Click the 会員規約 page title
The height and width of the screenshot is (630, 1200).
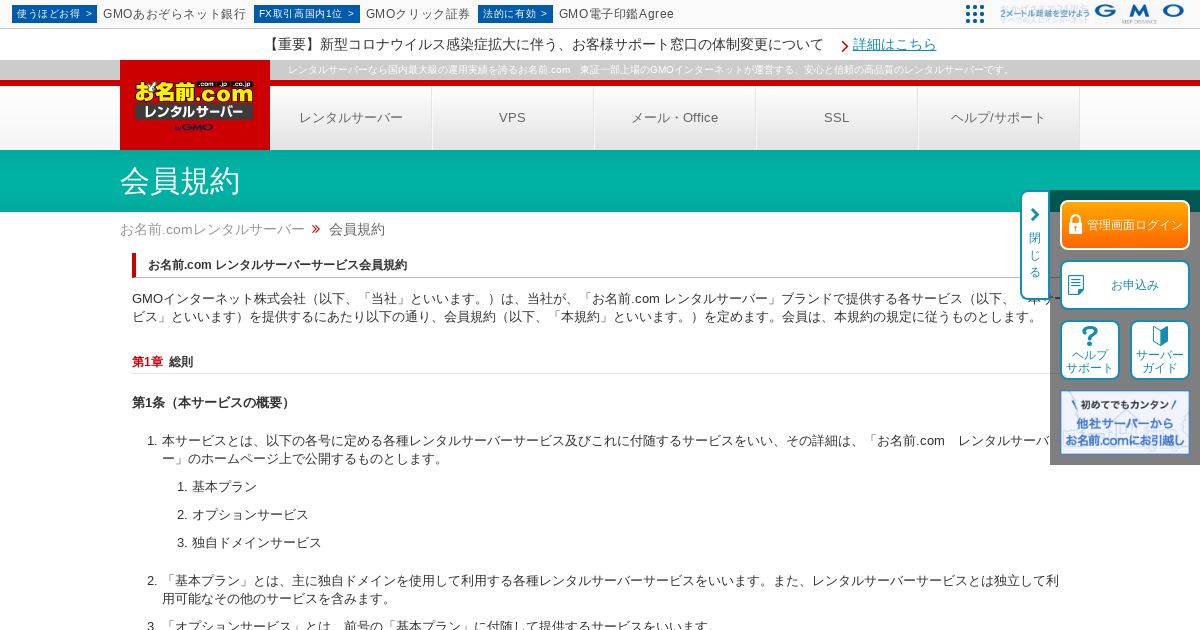pos(180,181)
